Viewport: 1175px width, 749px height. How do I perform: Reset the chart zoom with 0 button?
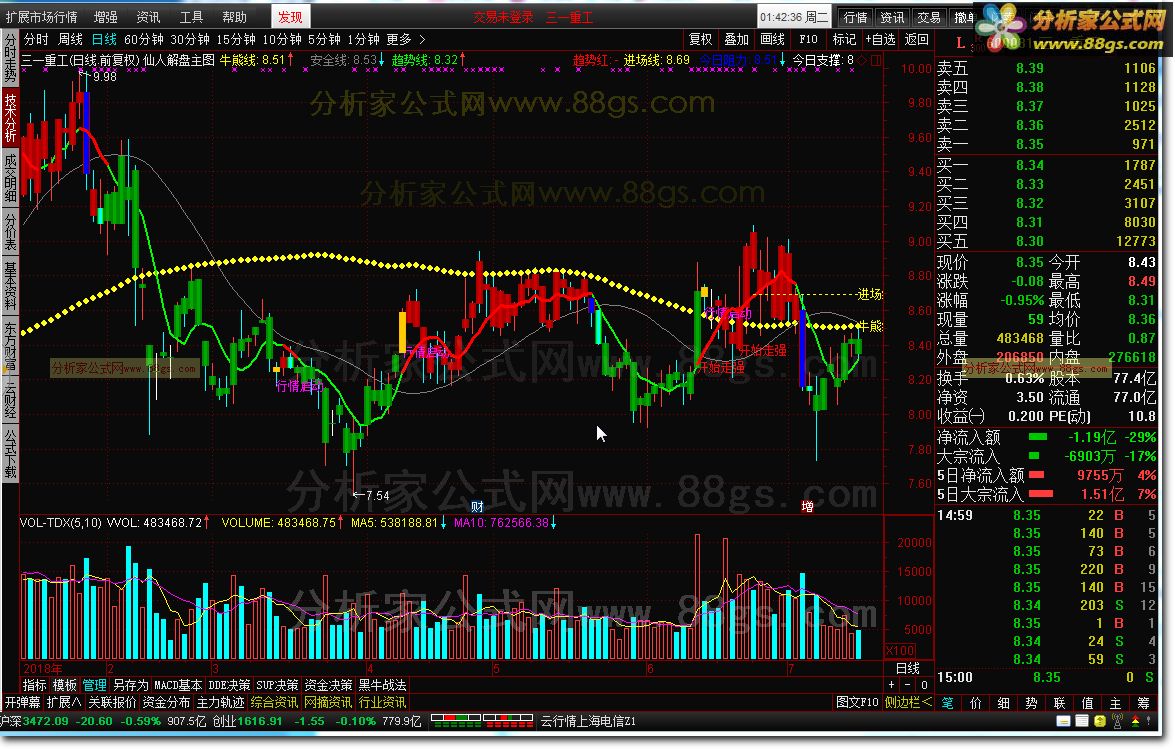(924, 685)
